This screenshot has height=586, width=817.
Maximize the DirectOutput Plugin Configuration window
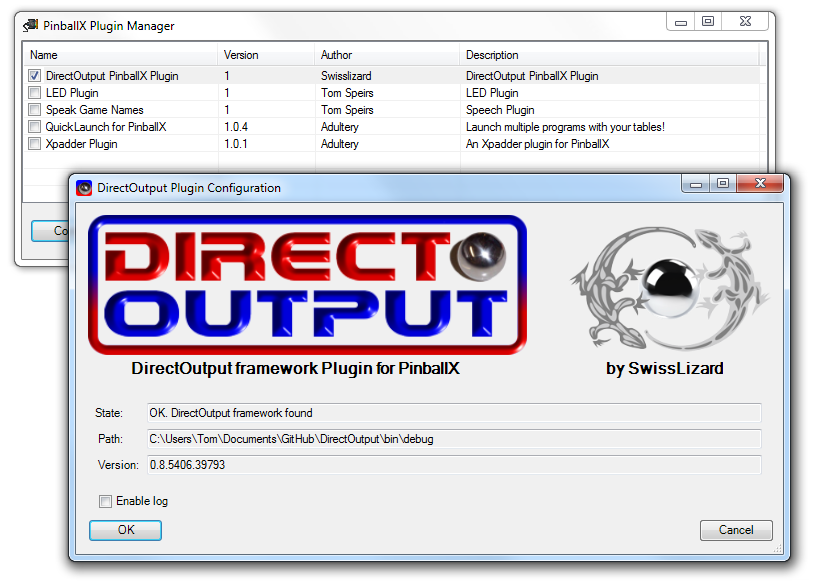723,184
